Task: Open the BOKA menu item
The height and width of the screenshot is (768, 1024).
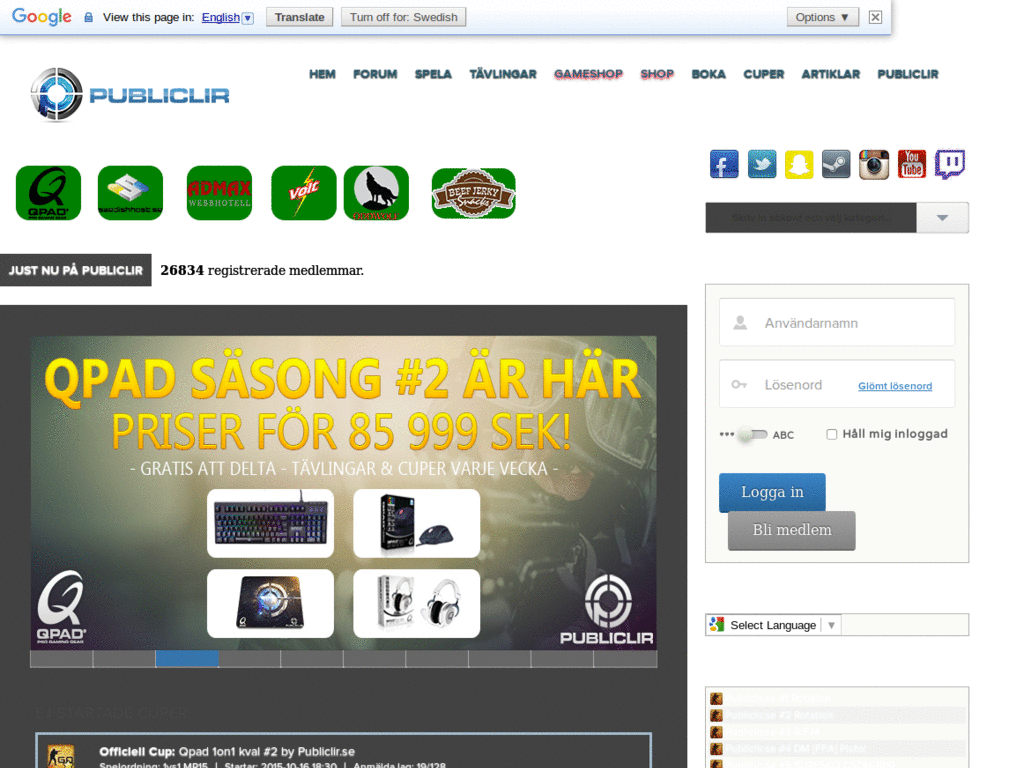Action: click(709, 74)
